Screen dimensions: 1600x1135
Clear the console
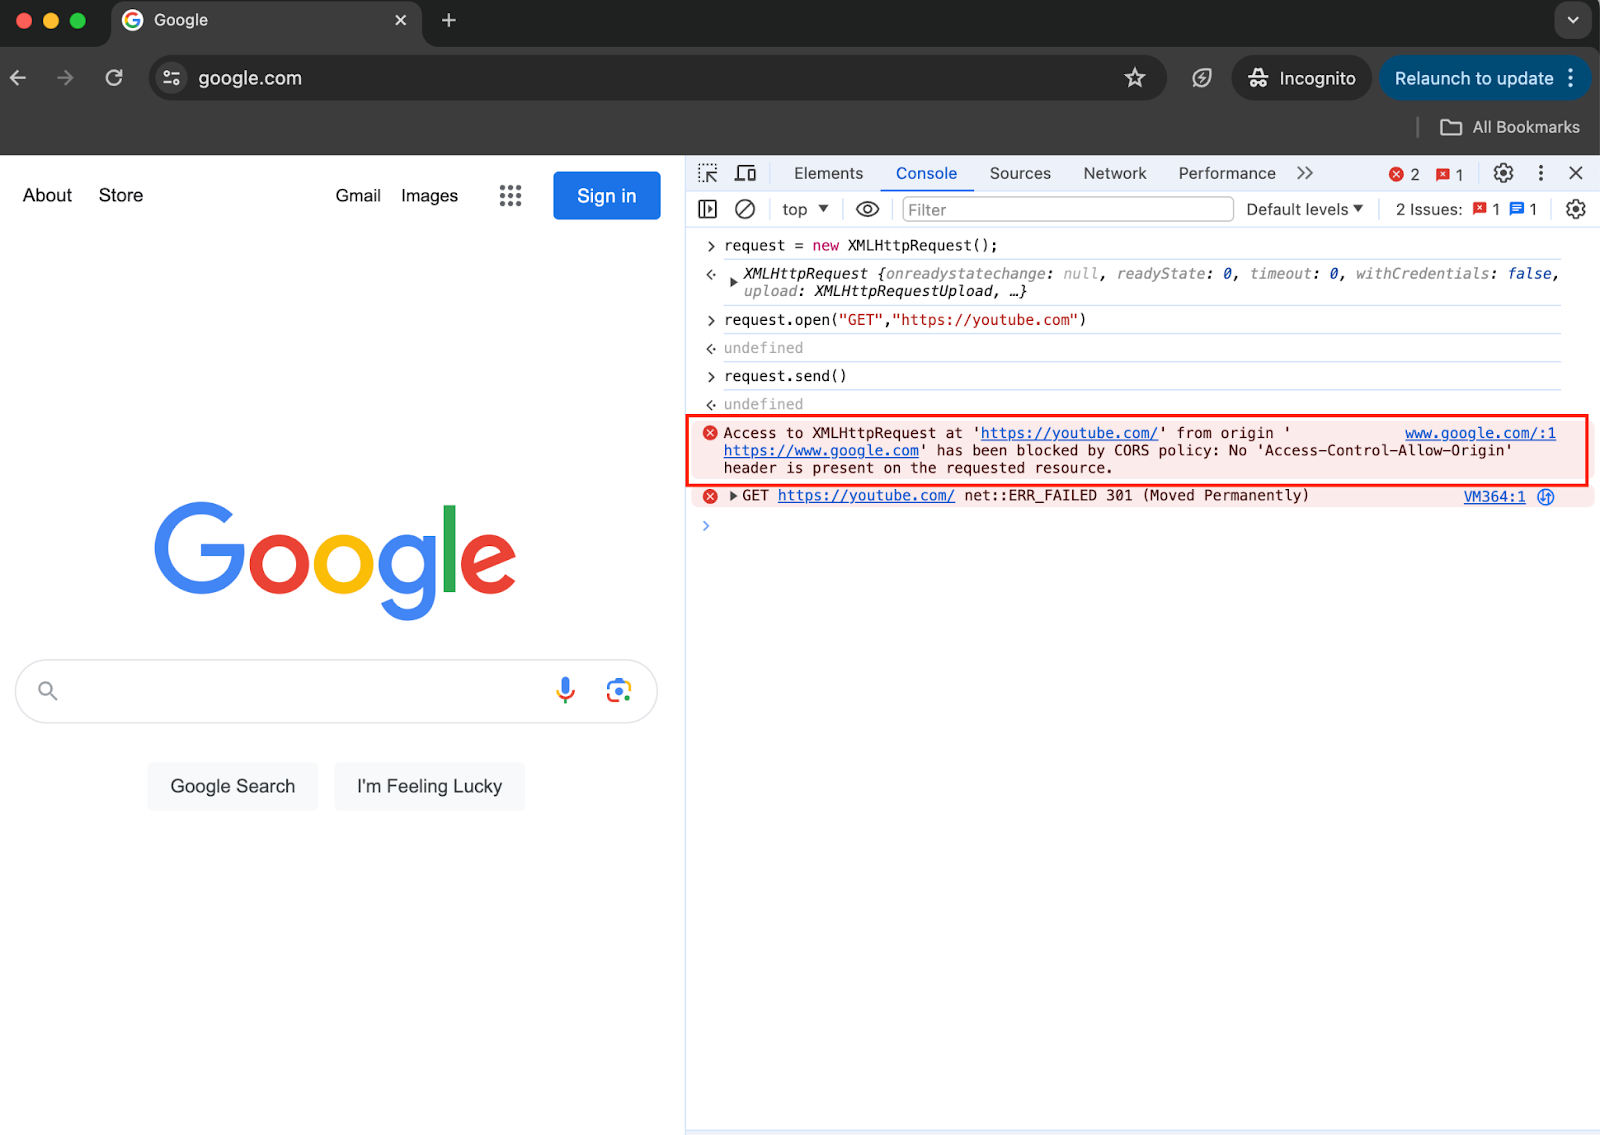click(x=744, y=209)
